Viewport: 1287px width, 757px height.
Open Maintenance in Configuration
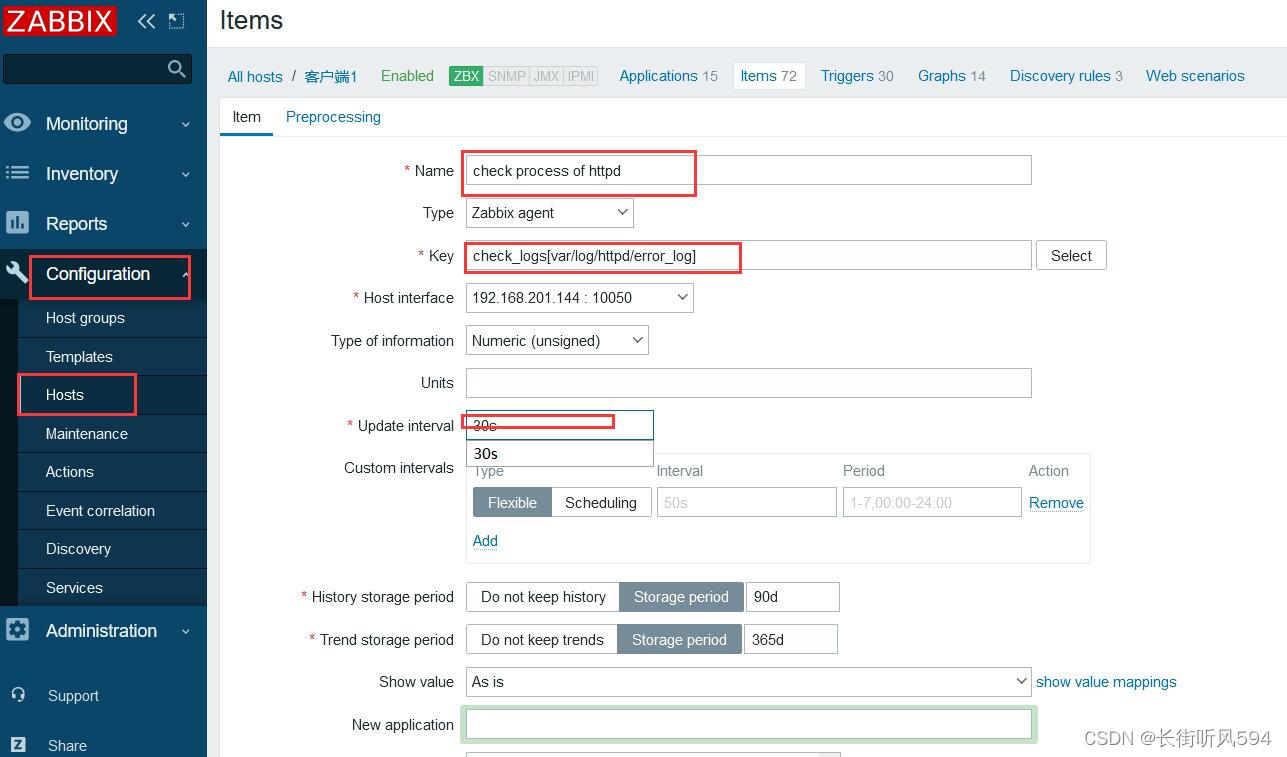[112, 433]
